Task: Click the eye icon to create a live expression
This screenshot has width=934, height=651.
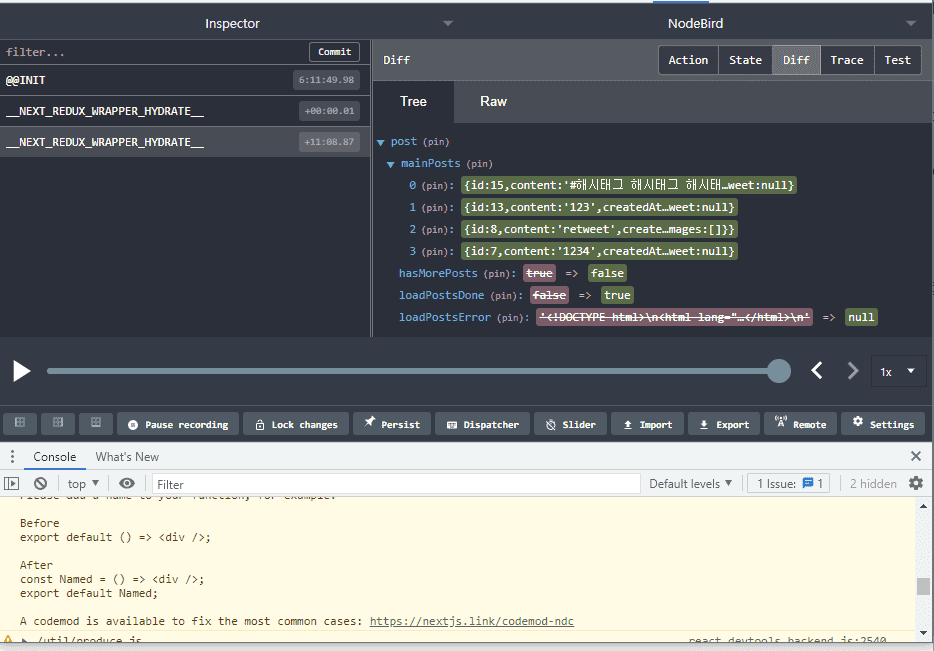Action: pyautogui.click(x=127, y=484)
